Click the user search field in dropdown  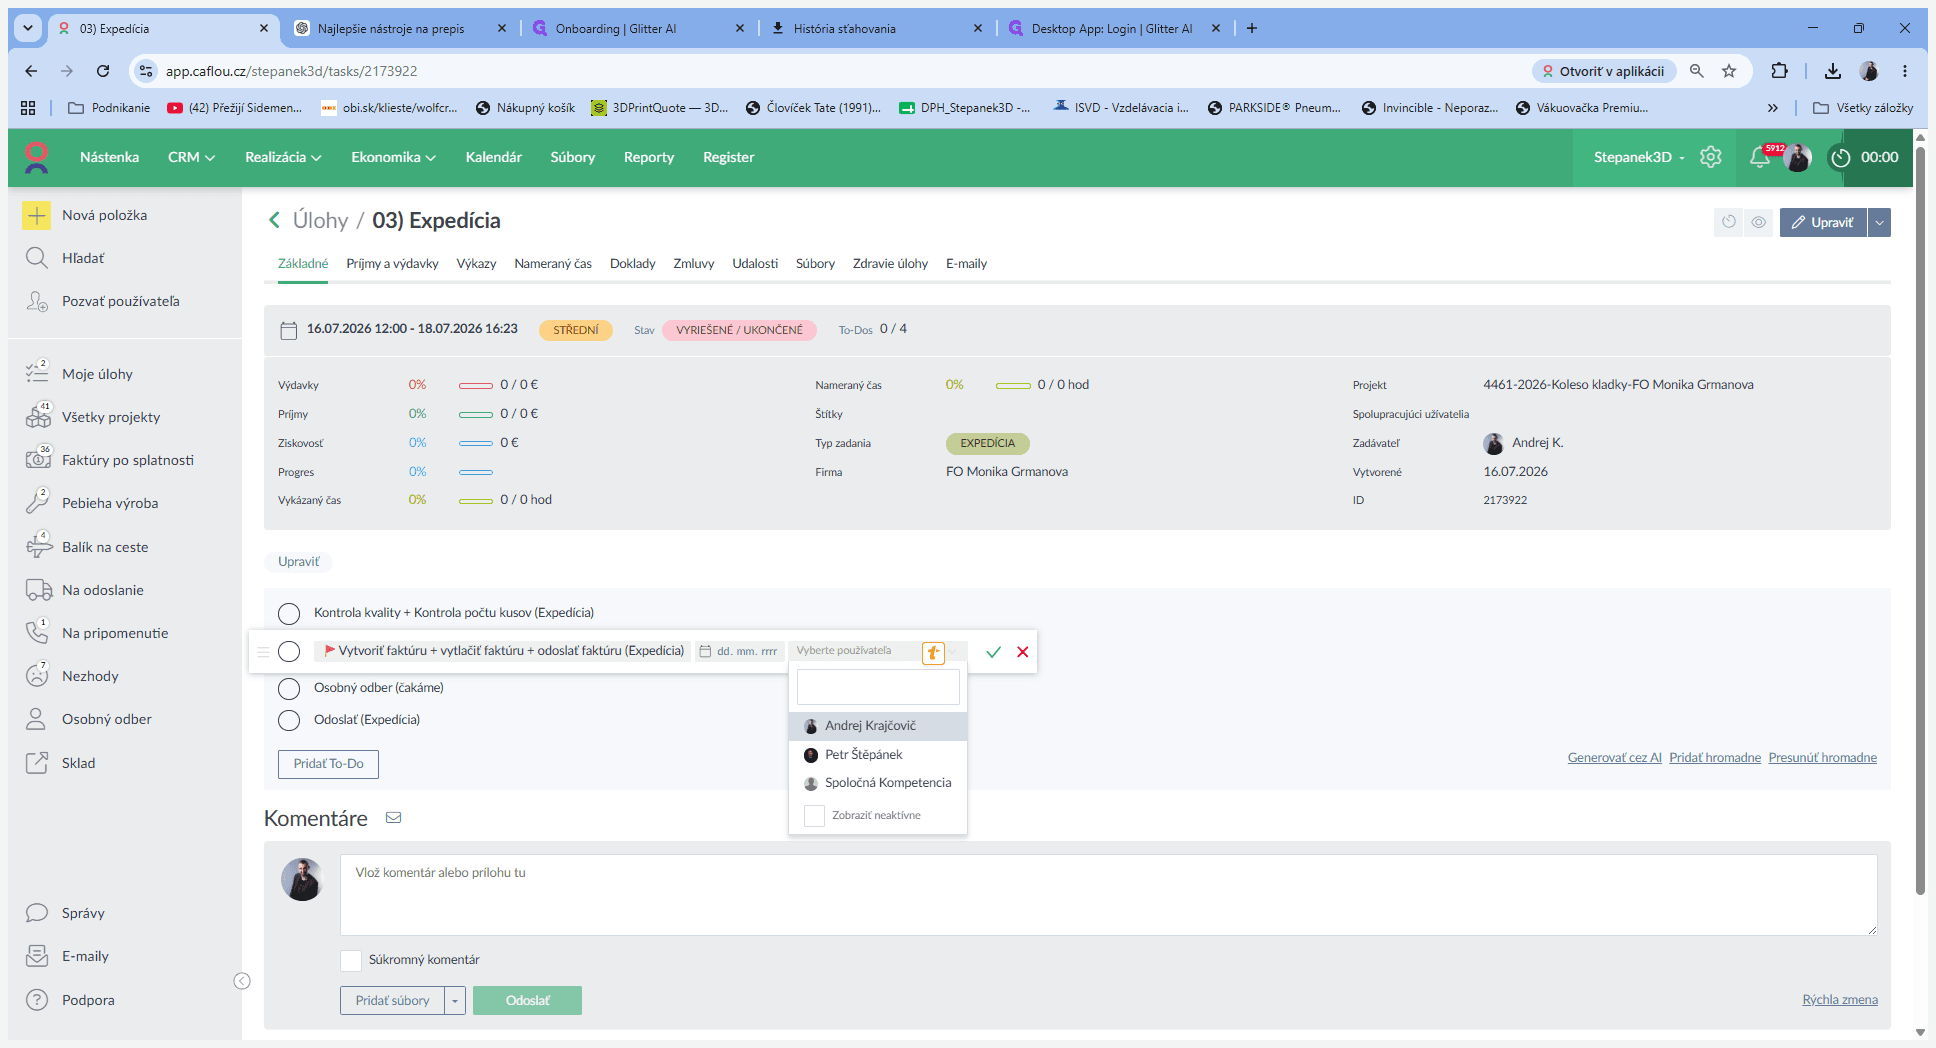point(878,687)
